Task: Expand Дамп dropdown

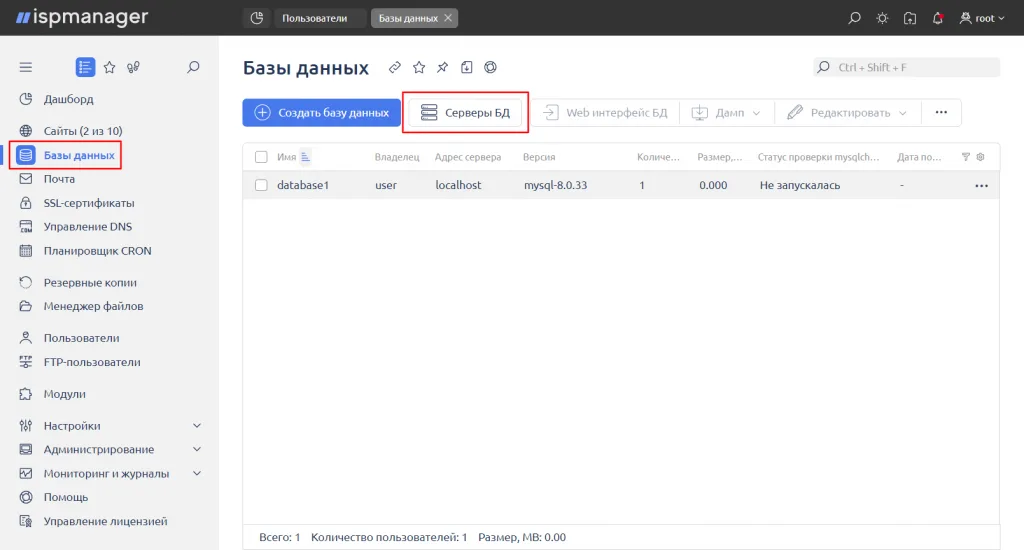Action: (726, 112)
